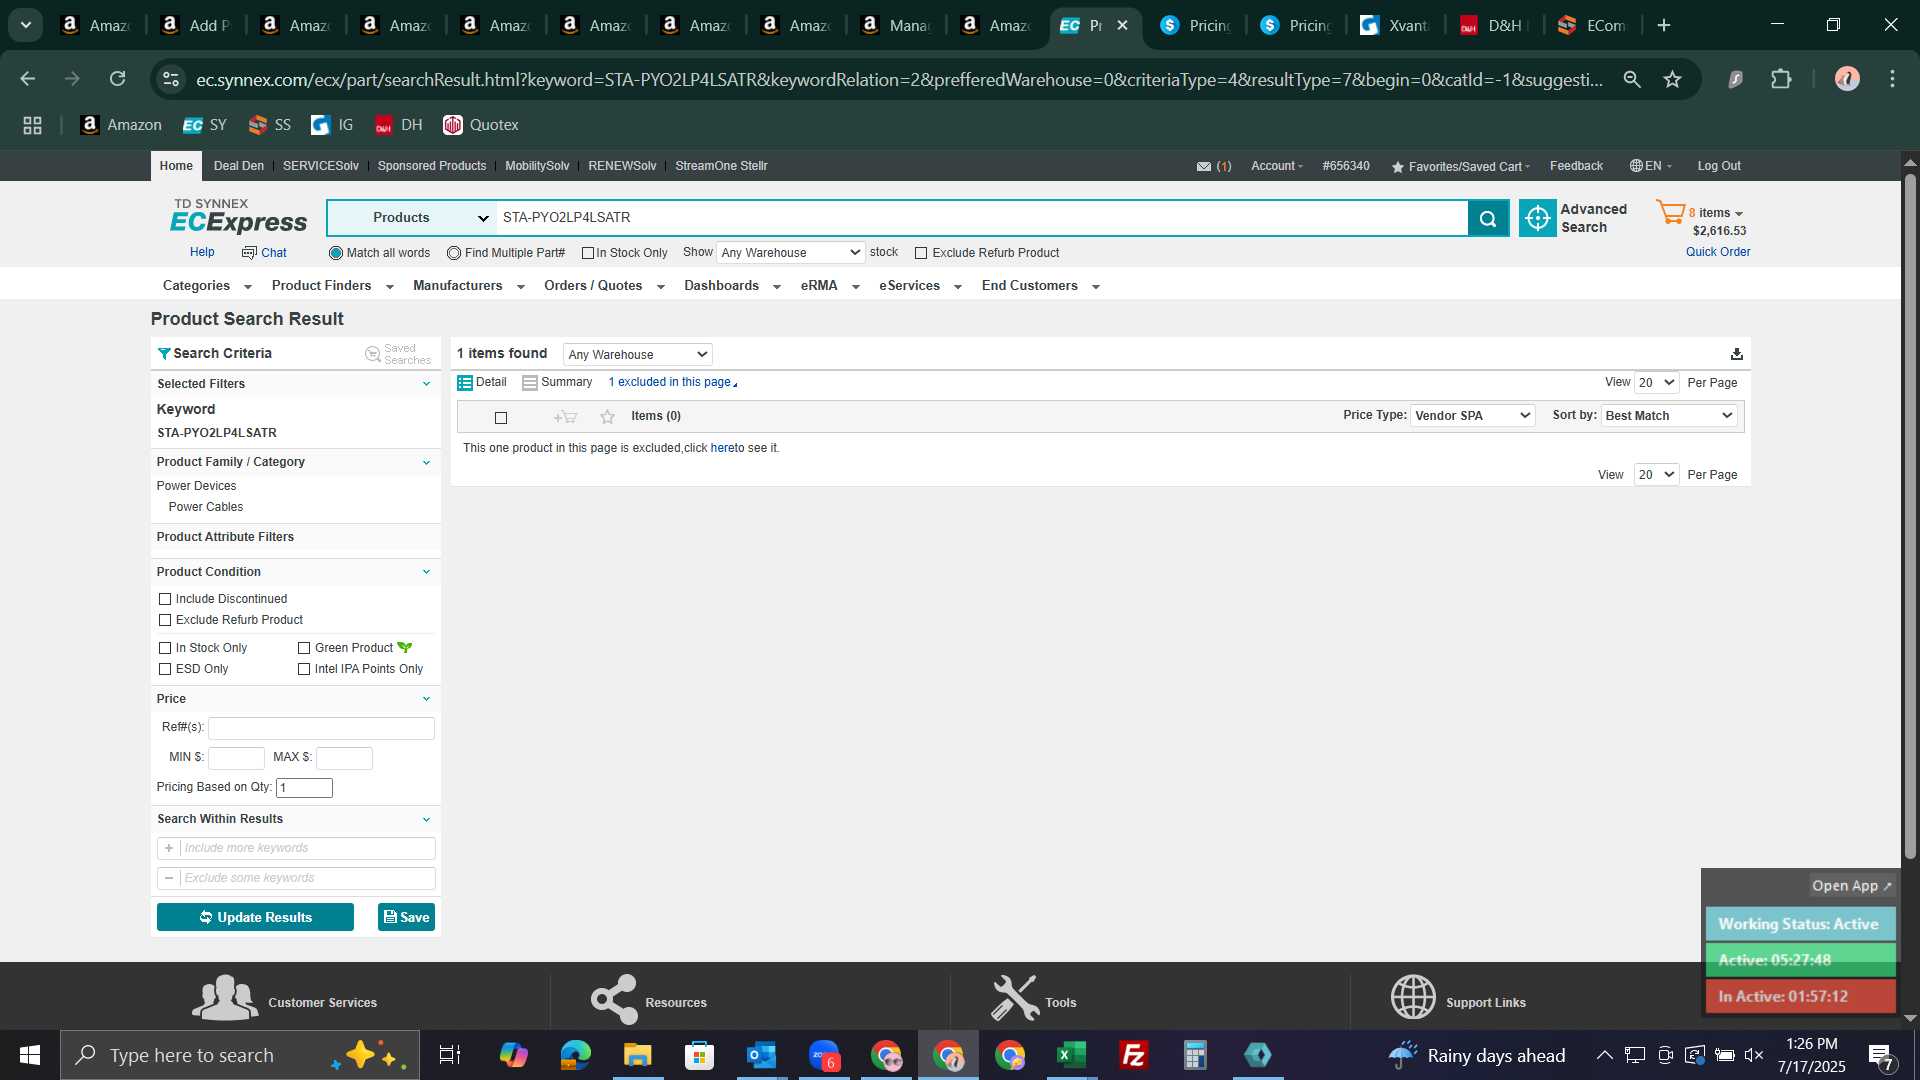Select Find Multiple Part# radio button
Viewport: 1920px width, 1080px height.
click(454, 253)
